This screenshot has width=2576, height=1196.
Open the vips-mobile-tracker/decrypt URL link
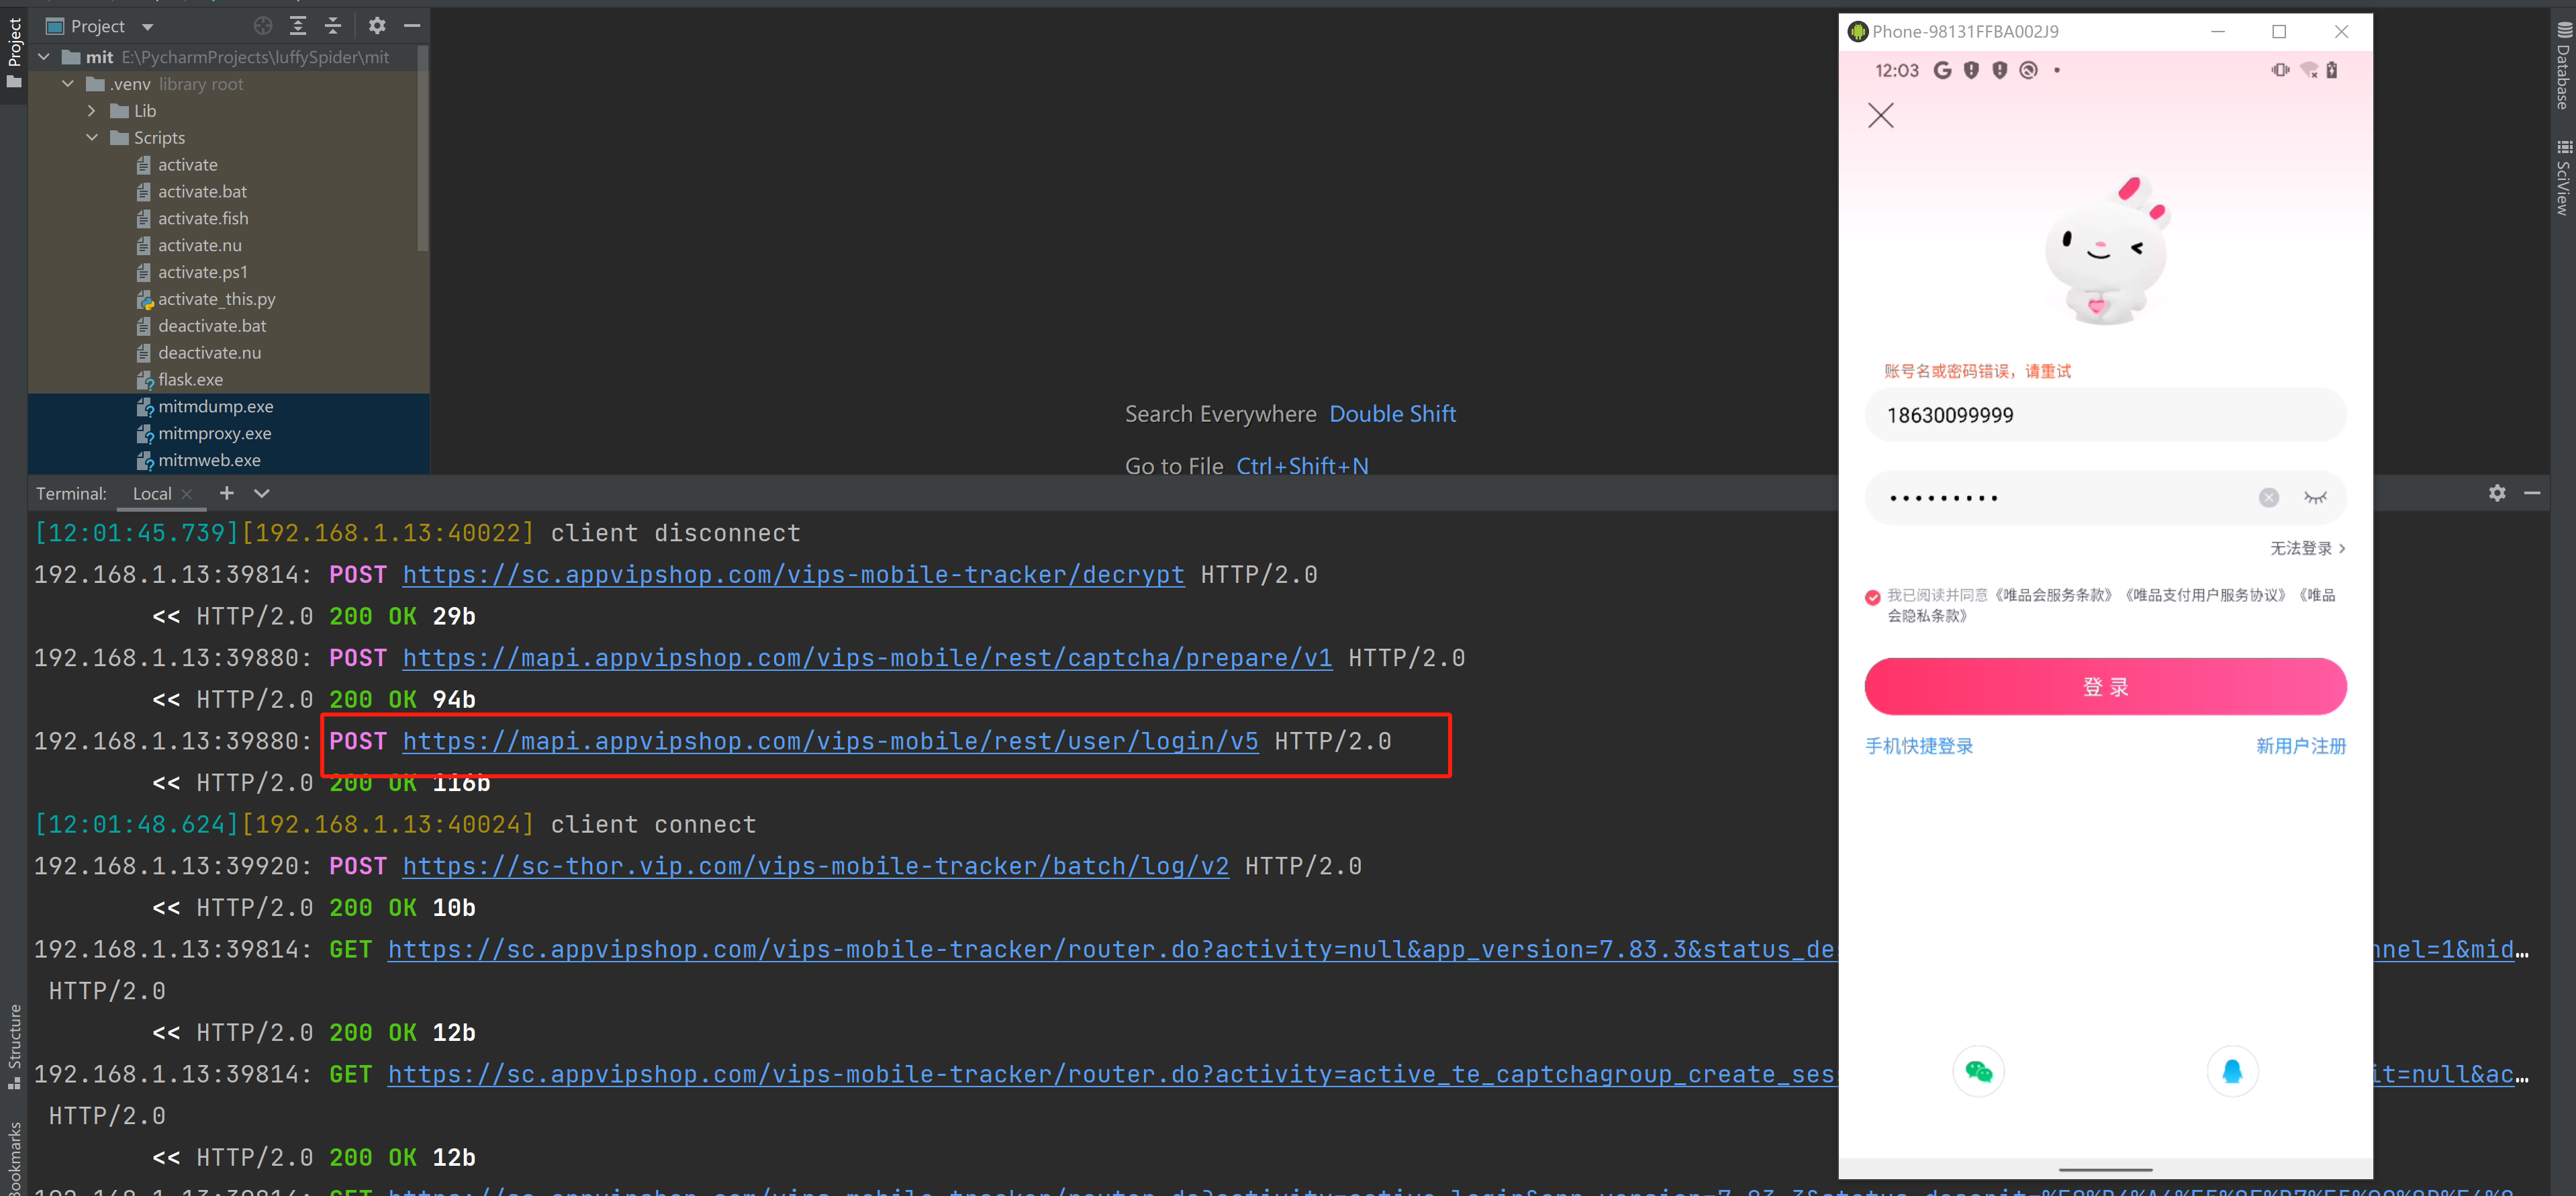coord(793,575)
